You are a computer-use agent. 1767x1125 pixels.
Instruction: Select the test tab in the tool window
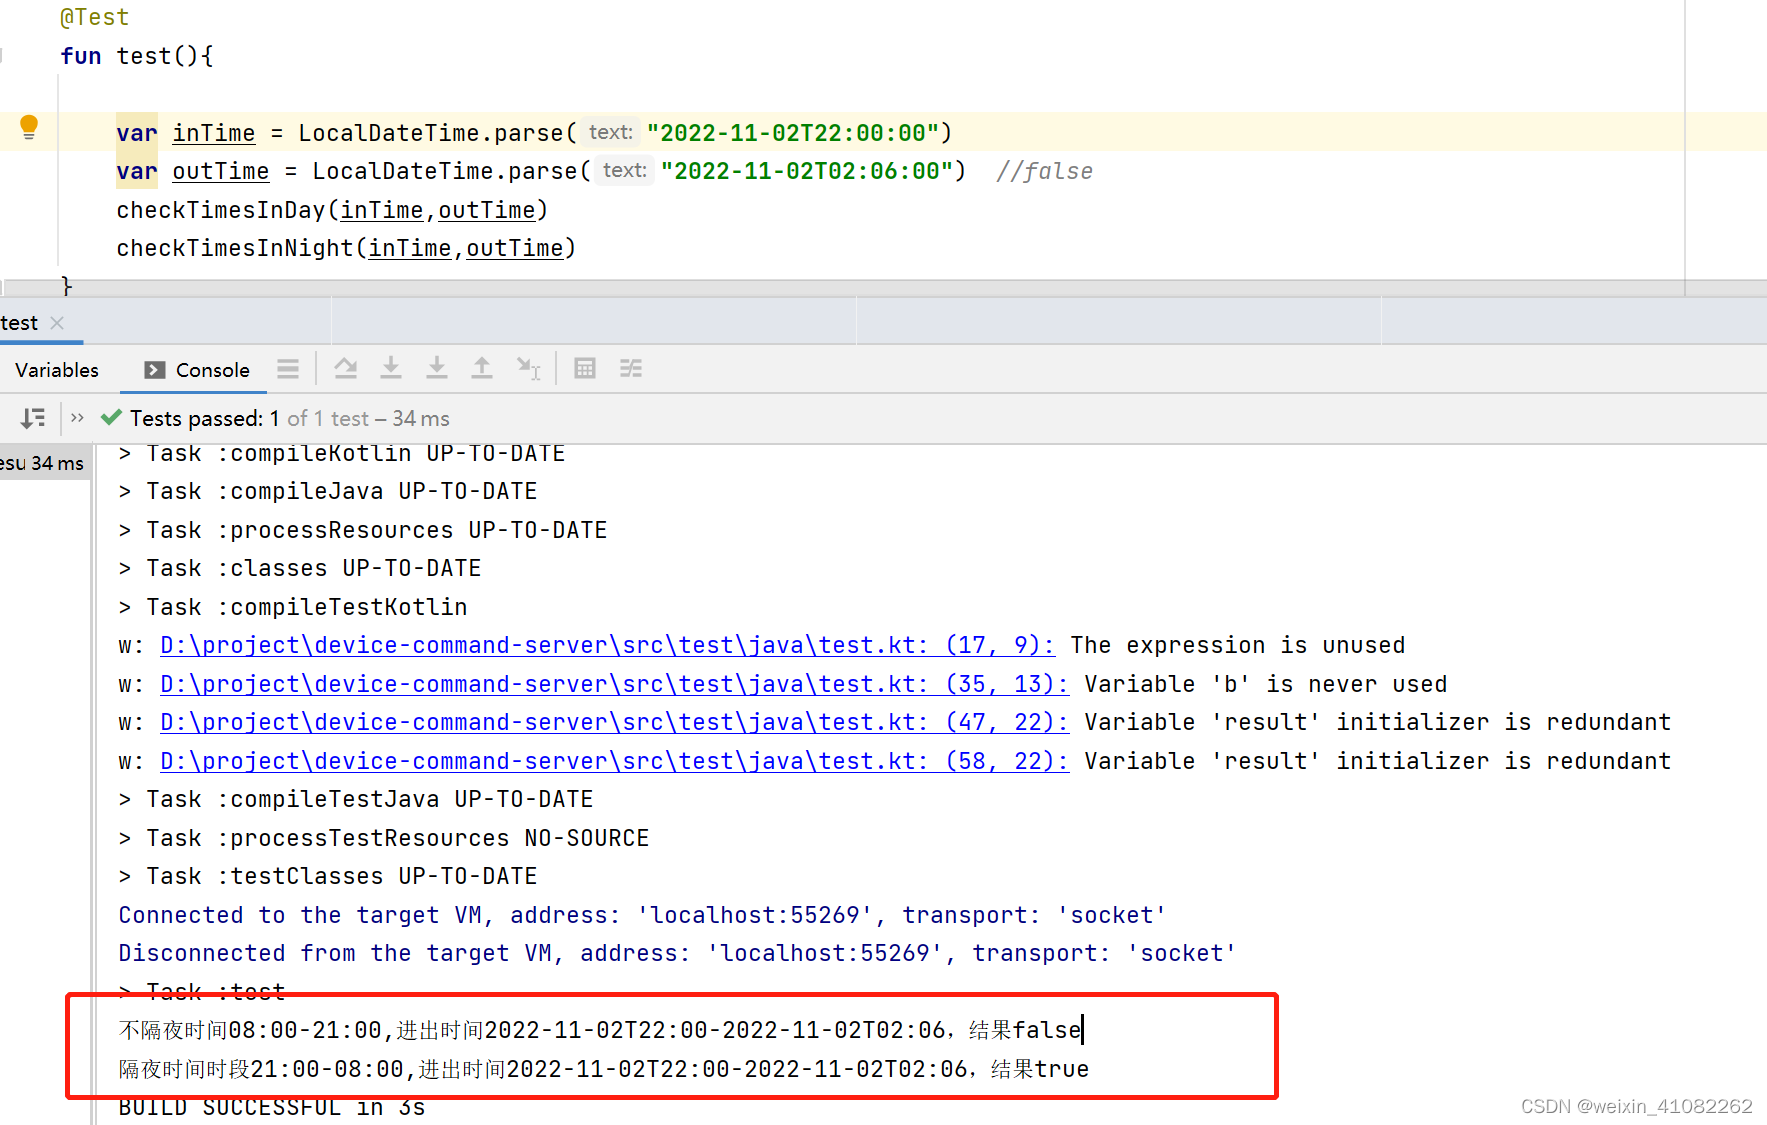18,322
